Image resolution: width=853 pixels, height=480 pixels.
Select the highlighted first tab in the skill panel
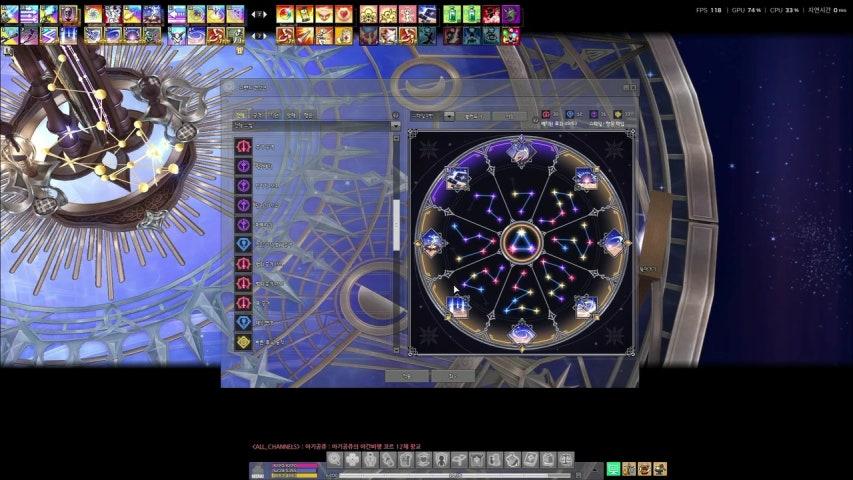click(241, 115)
